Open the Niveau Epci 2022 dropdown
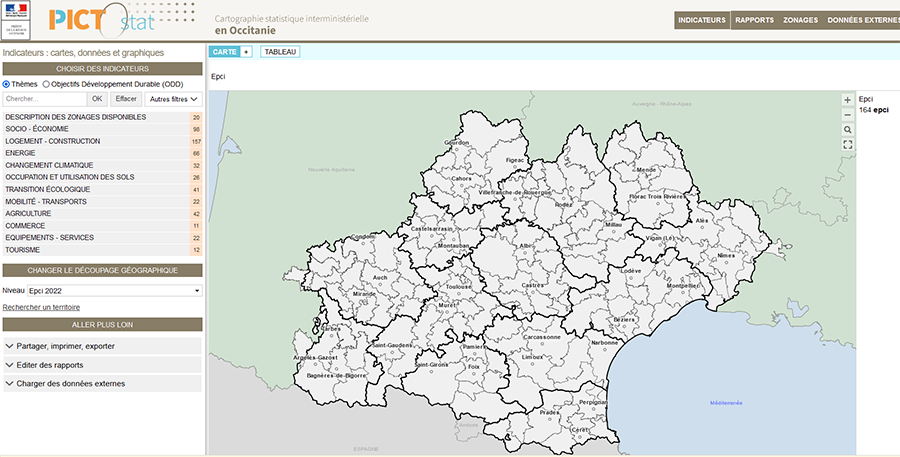 [114, 290]
